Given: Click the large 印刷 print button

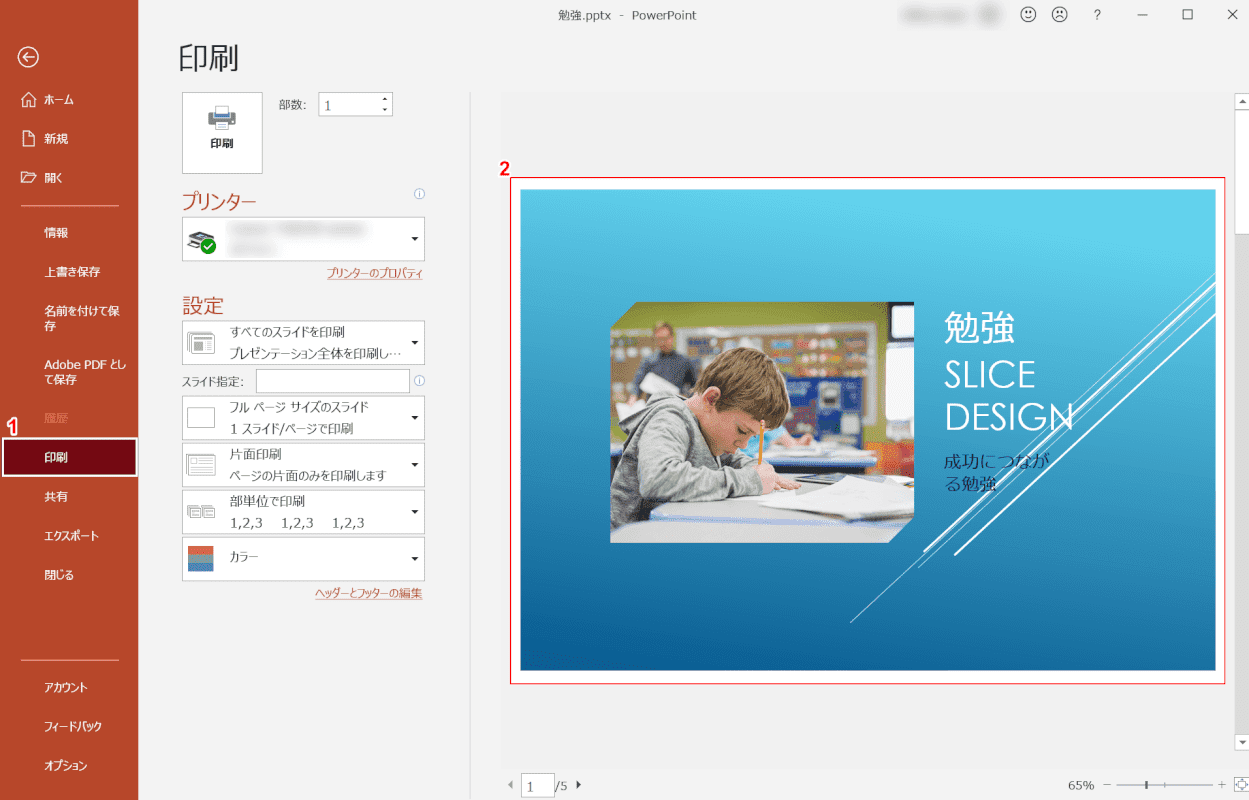Looking at the screenshot, I should [222, 133].
